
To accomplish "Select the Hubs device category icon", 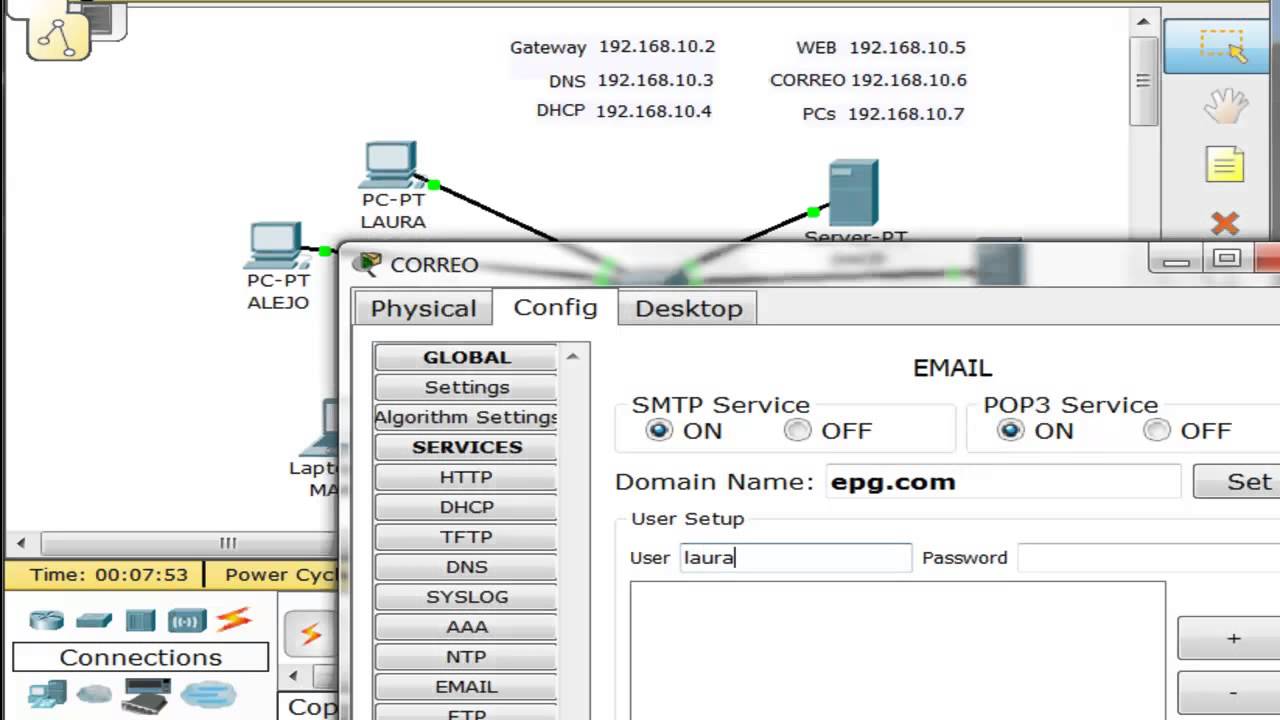I will [x=140, y=621].
